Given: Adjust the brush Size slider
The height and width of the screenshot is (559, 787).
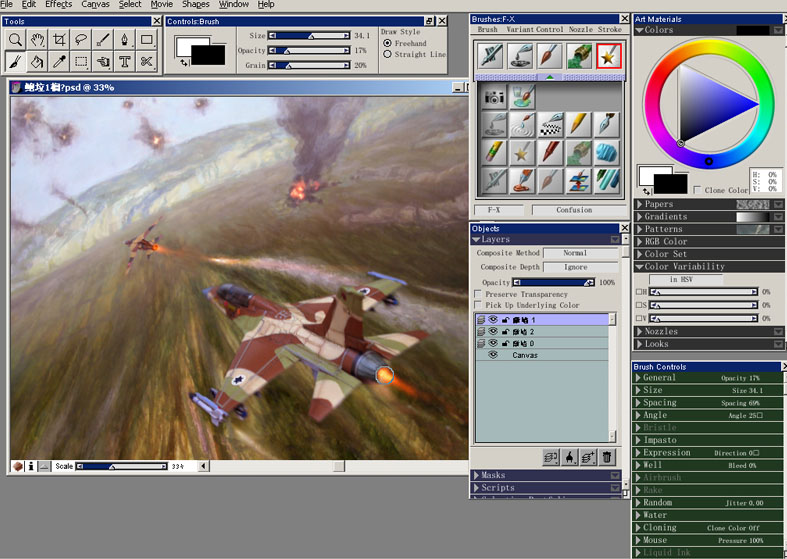Looking at the screenshot, I should (309, 36).
